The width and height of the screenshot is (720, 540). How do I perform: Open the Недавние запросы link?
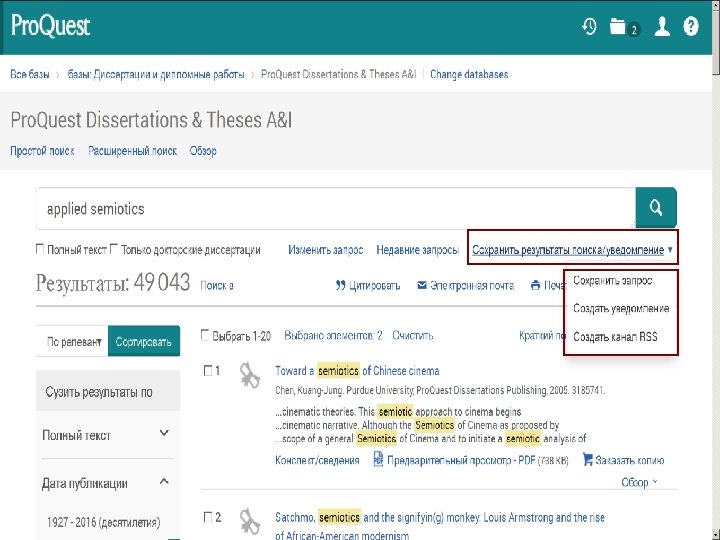pos(417,250)
